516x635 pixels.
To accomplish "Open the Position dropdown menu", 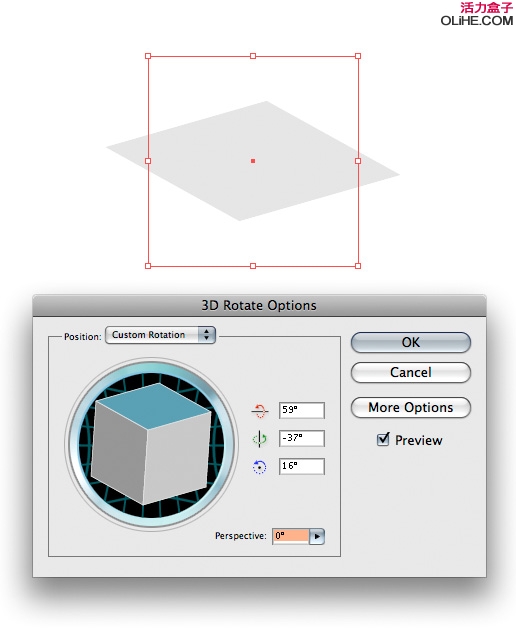I will coord(160,335).
